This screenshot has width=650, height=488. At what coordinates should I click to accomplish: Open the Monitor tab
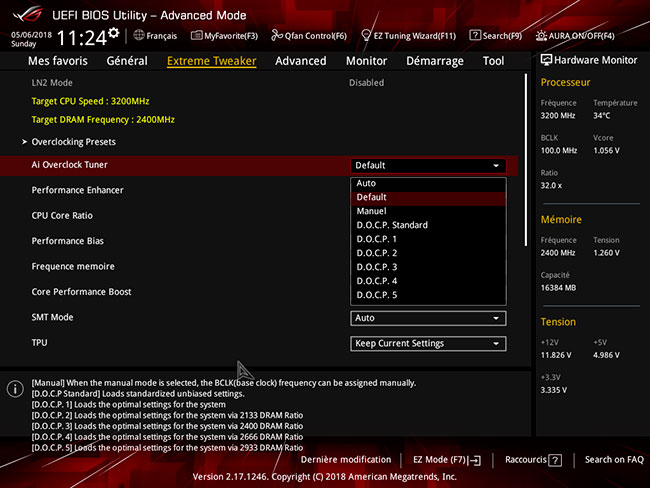click(x=366, y=61)
